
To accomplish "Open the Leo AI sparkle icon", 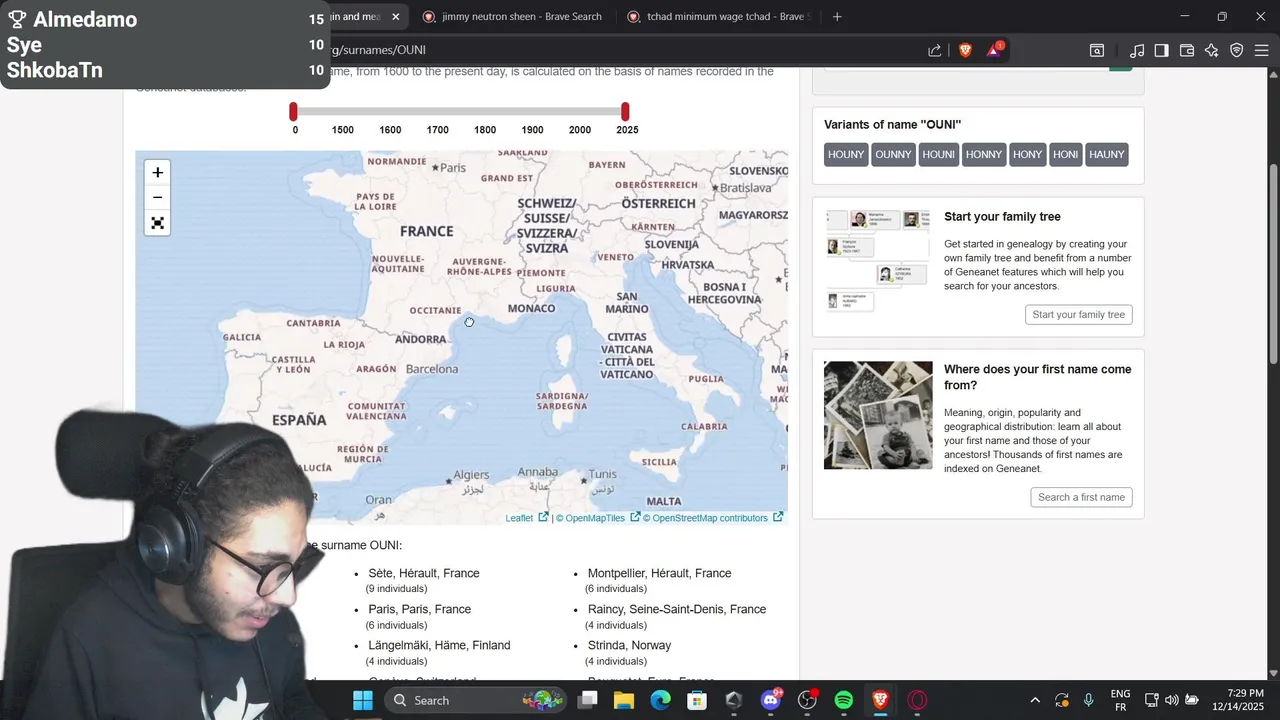I will [x=1211, y=50].
